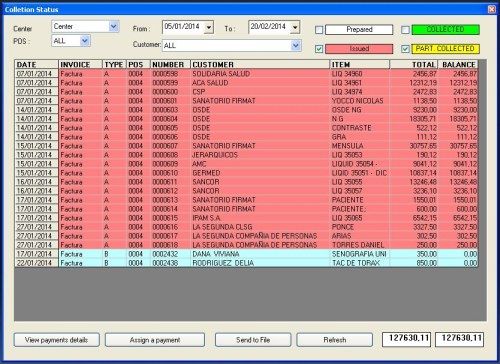Click invoice number 0002432
This screenshot has height=364, width=500.
click(170, 254)
